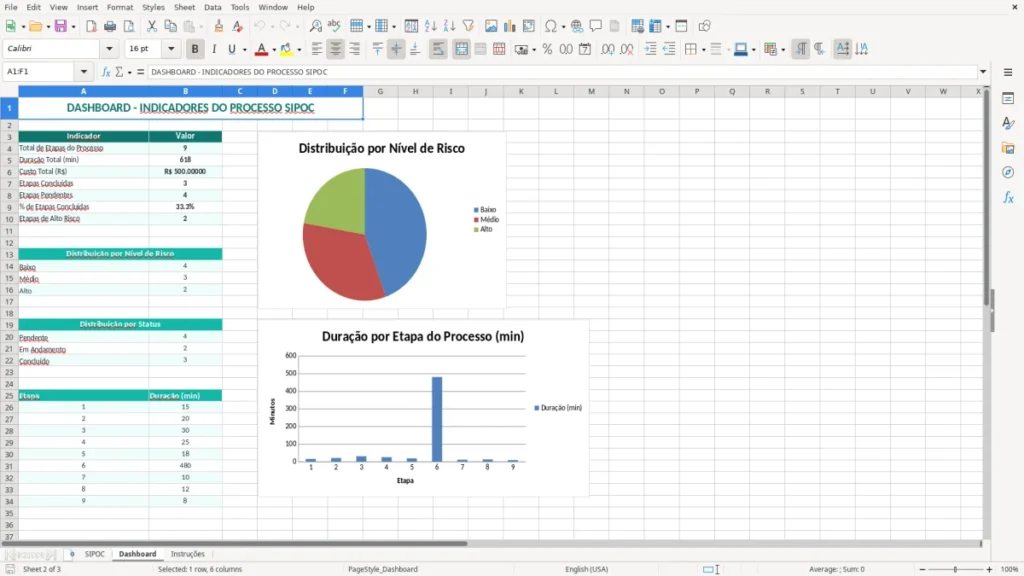This screenshot has height=576, width=1024.
Task: Open Find & Replace
Action: (315, 26)
